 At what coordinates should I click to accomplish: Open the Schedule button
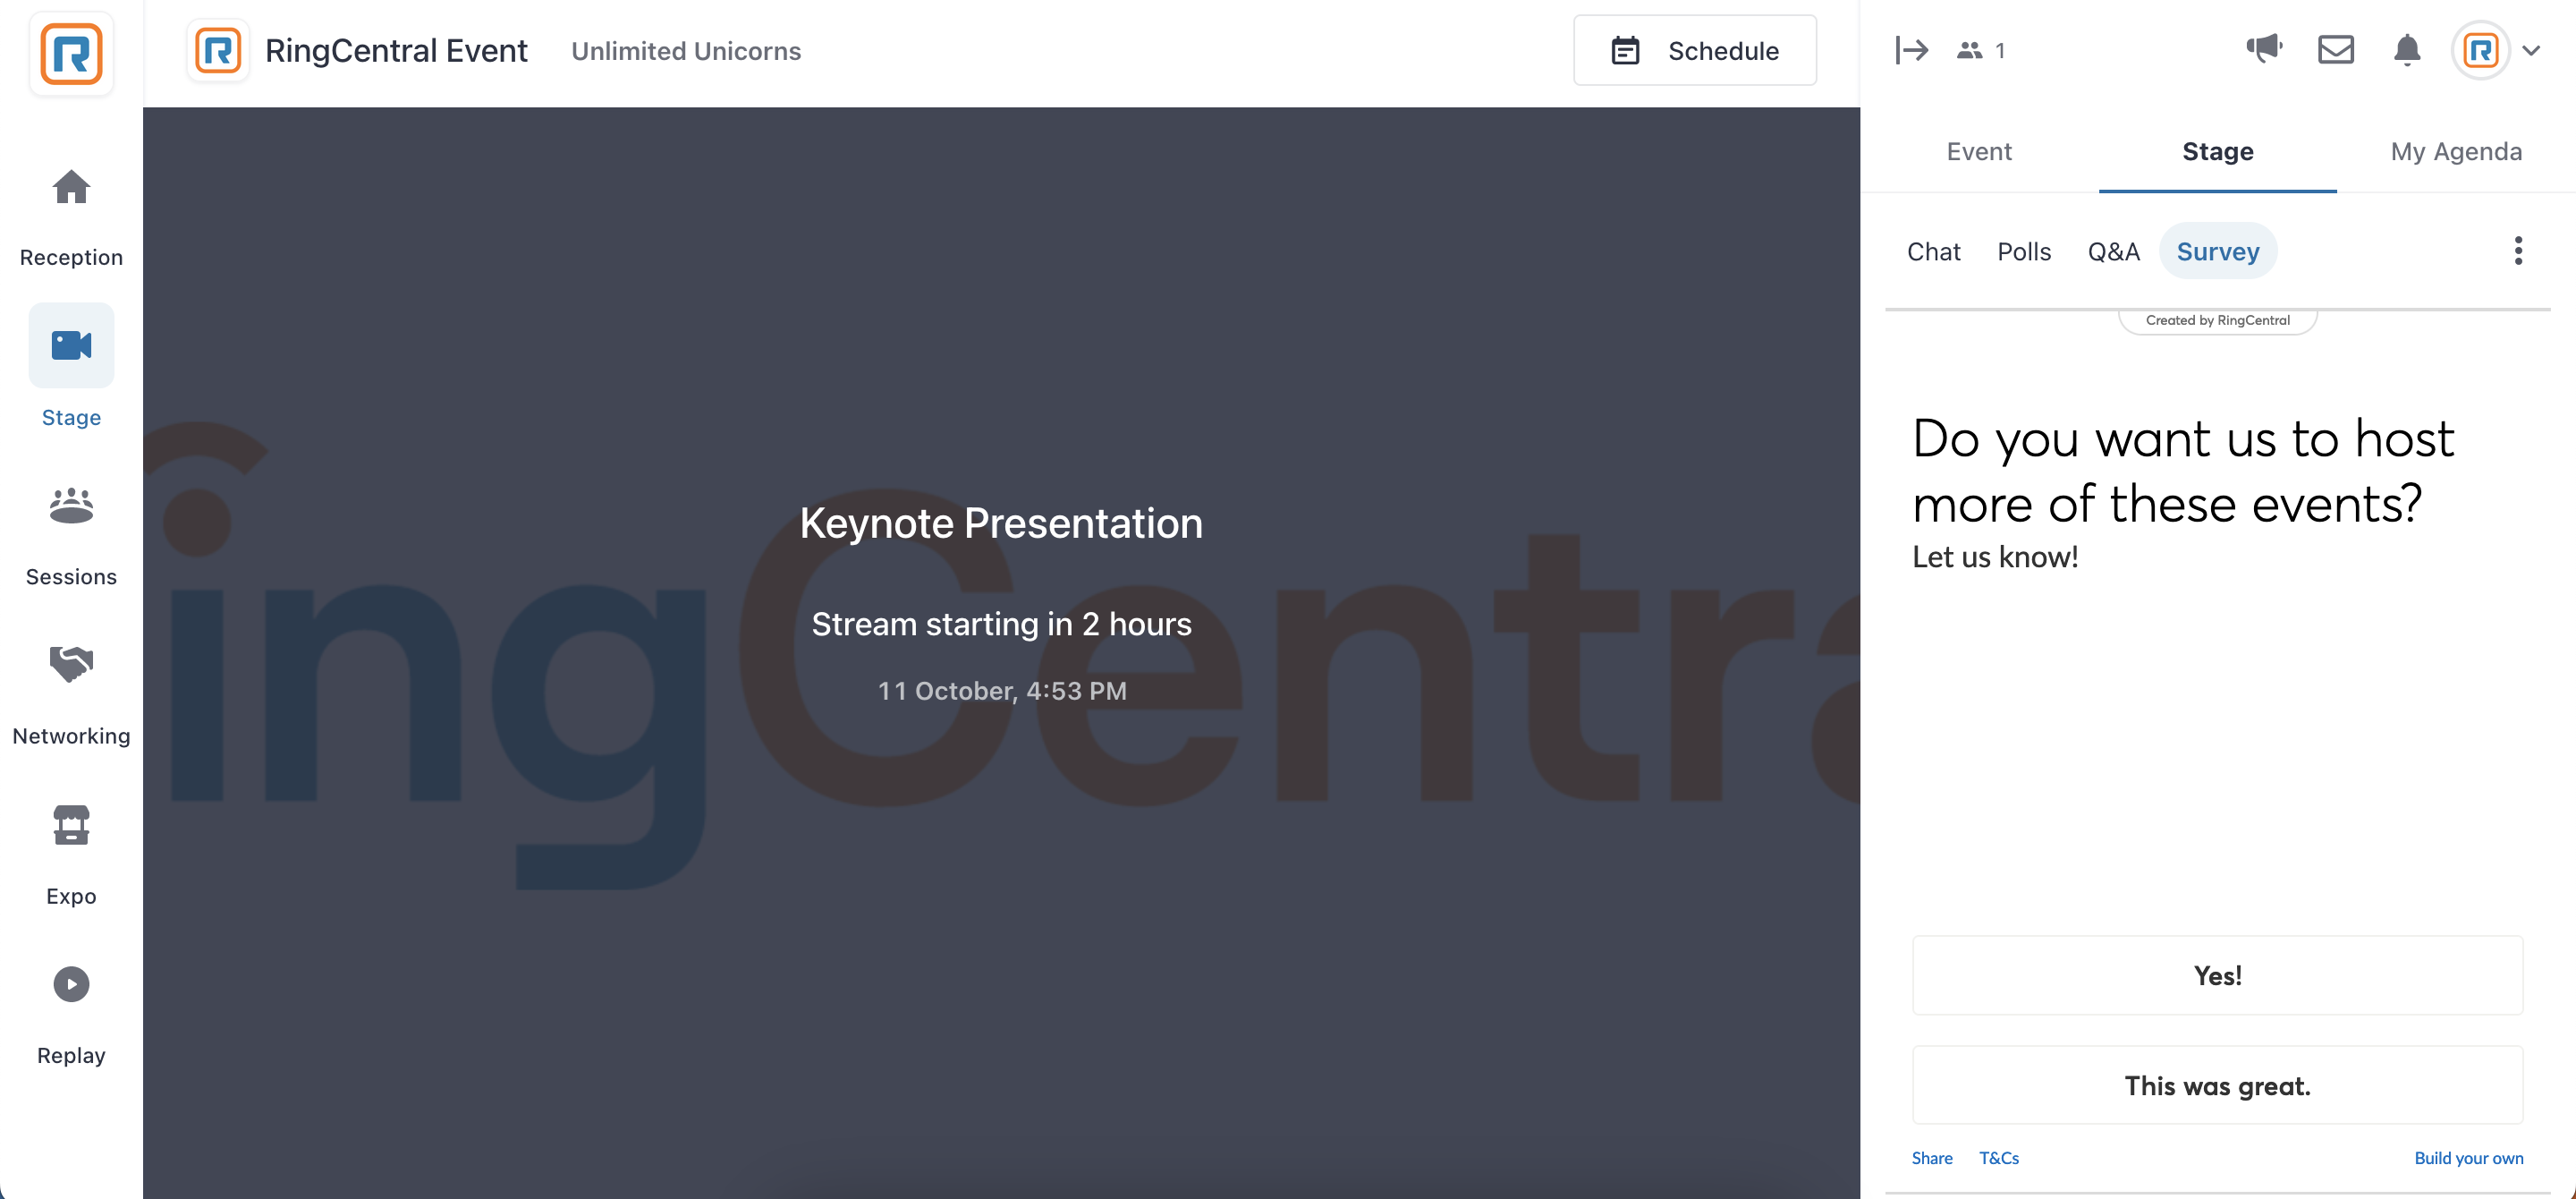pos(1695,50)
